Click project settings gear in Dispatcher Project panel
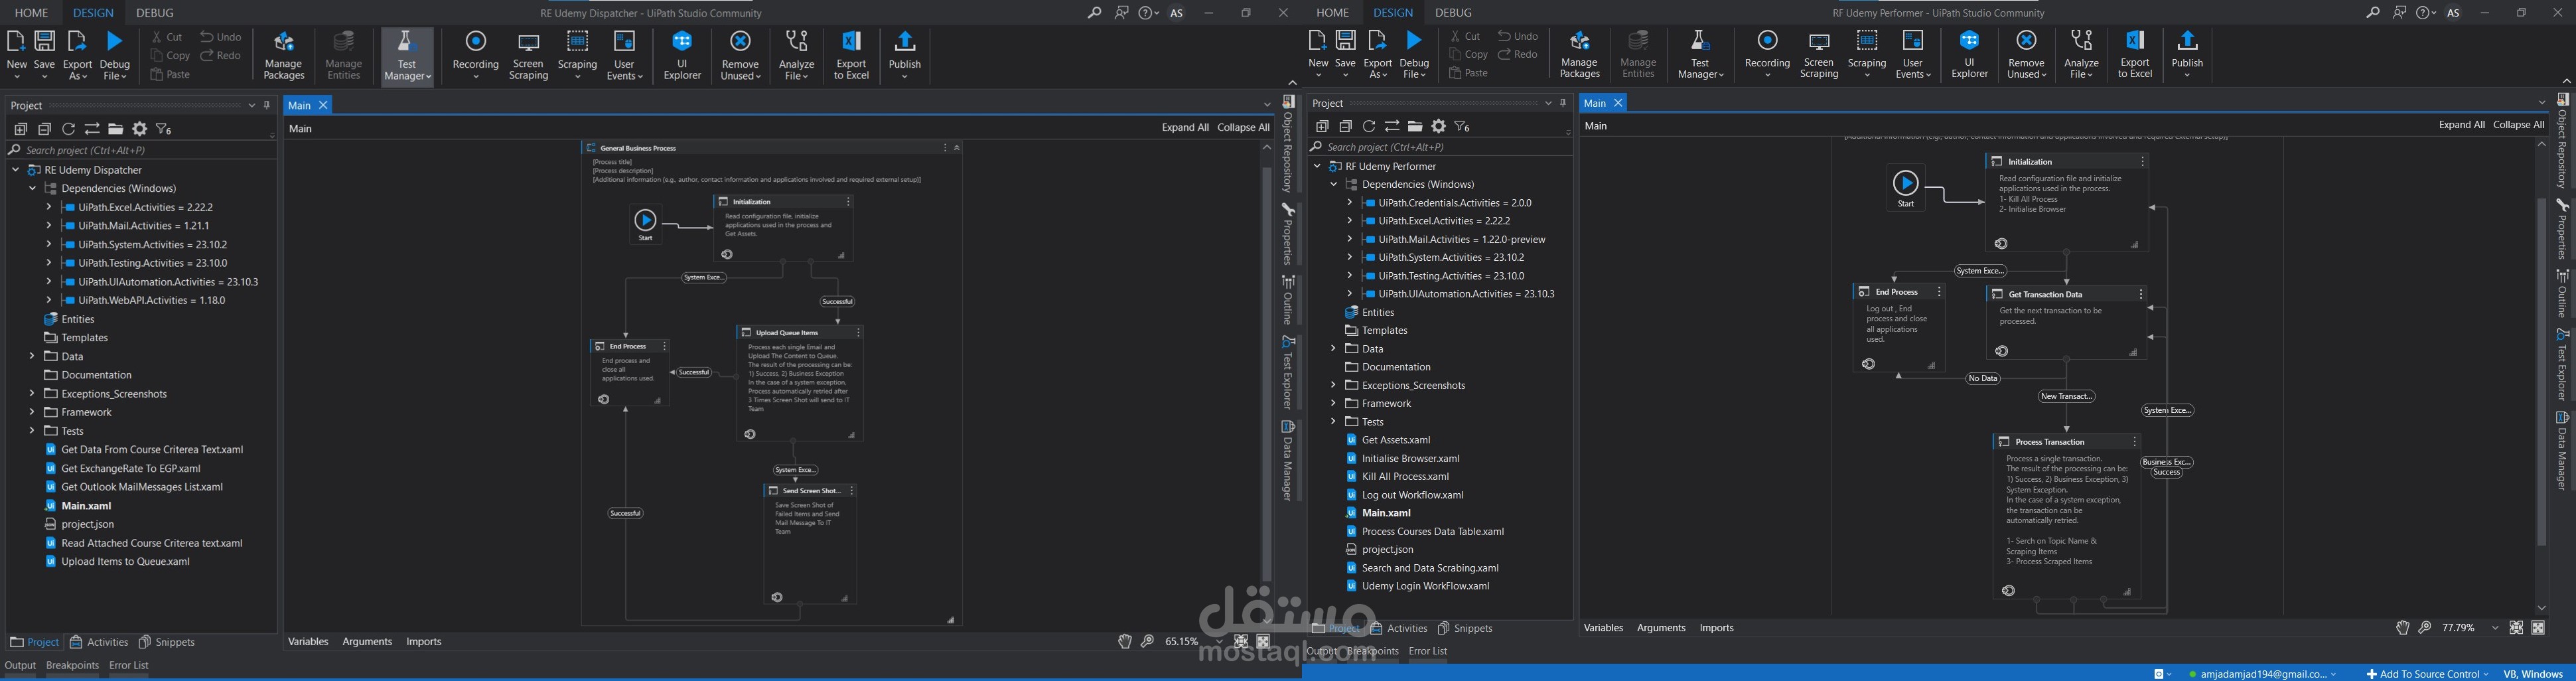The height and width of the screenshot is (681, 2576). click(x=140, y=129)
